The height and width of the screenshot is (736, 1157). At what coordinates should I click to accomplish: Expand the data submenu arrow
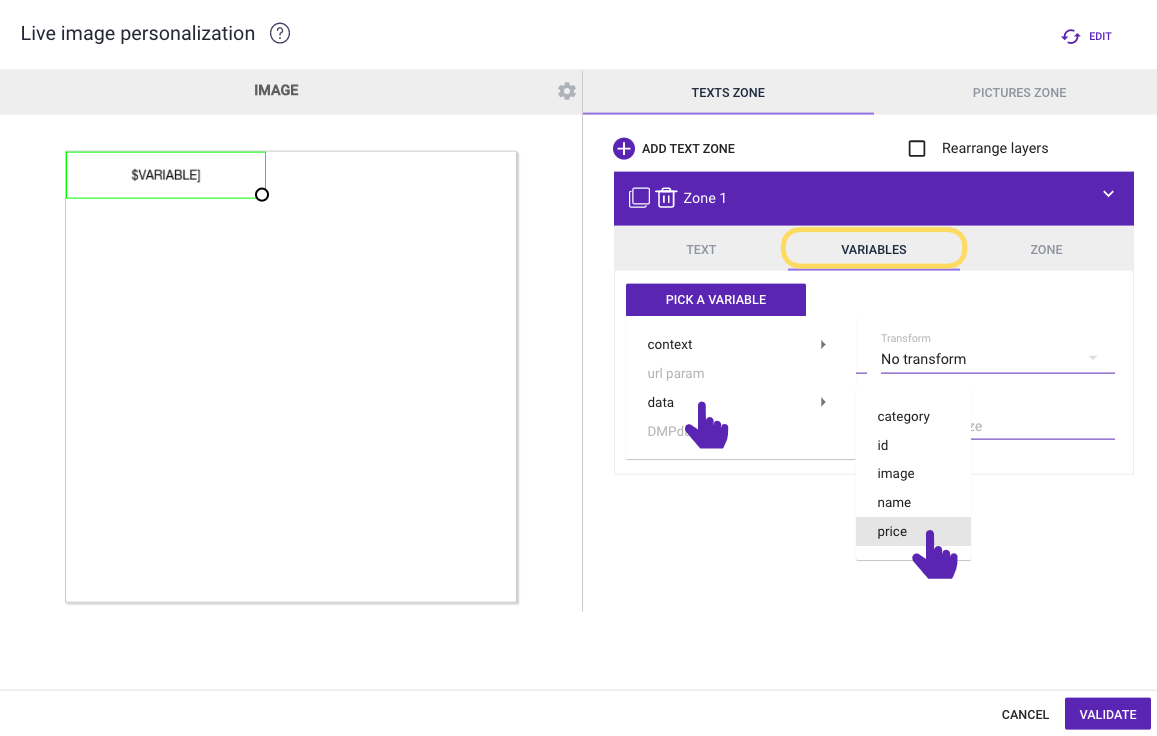coord(823,402)
